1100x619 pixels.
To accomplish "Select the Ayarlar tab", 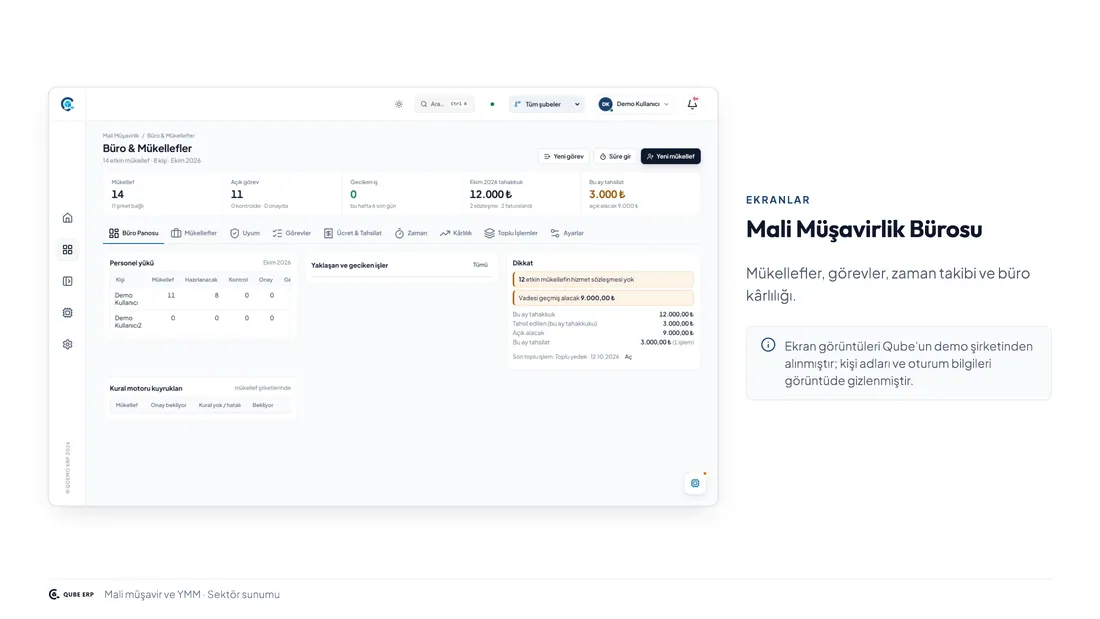I will click(567, 233).
